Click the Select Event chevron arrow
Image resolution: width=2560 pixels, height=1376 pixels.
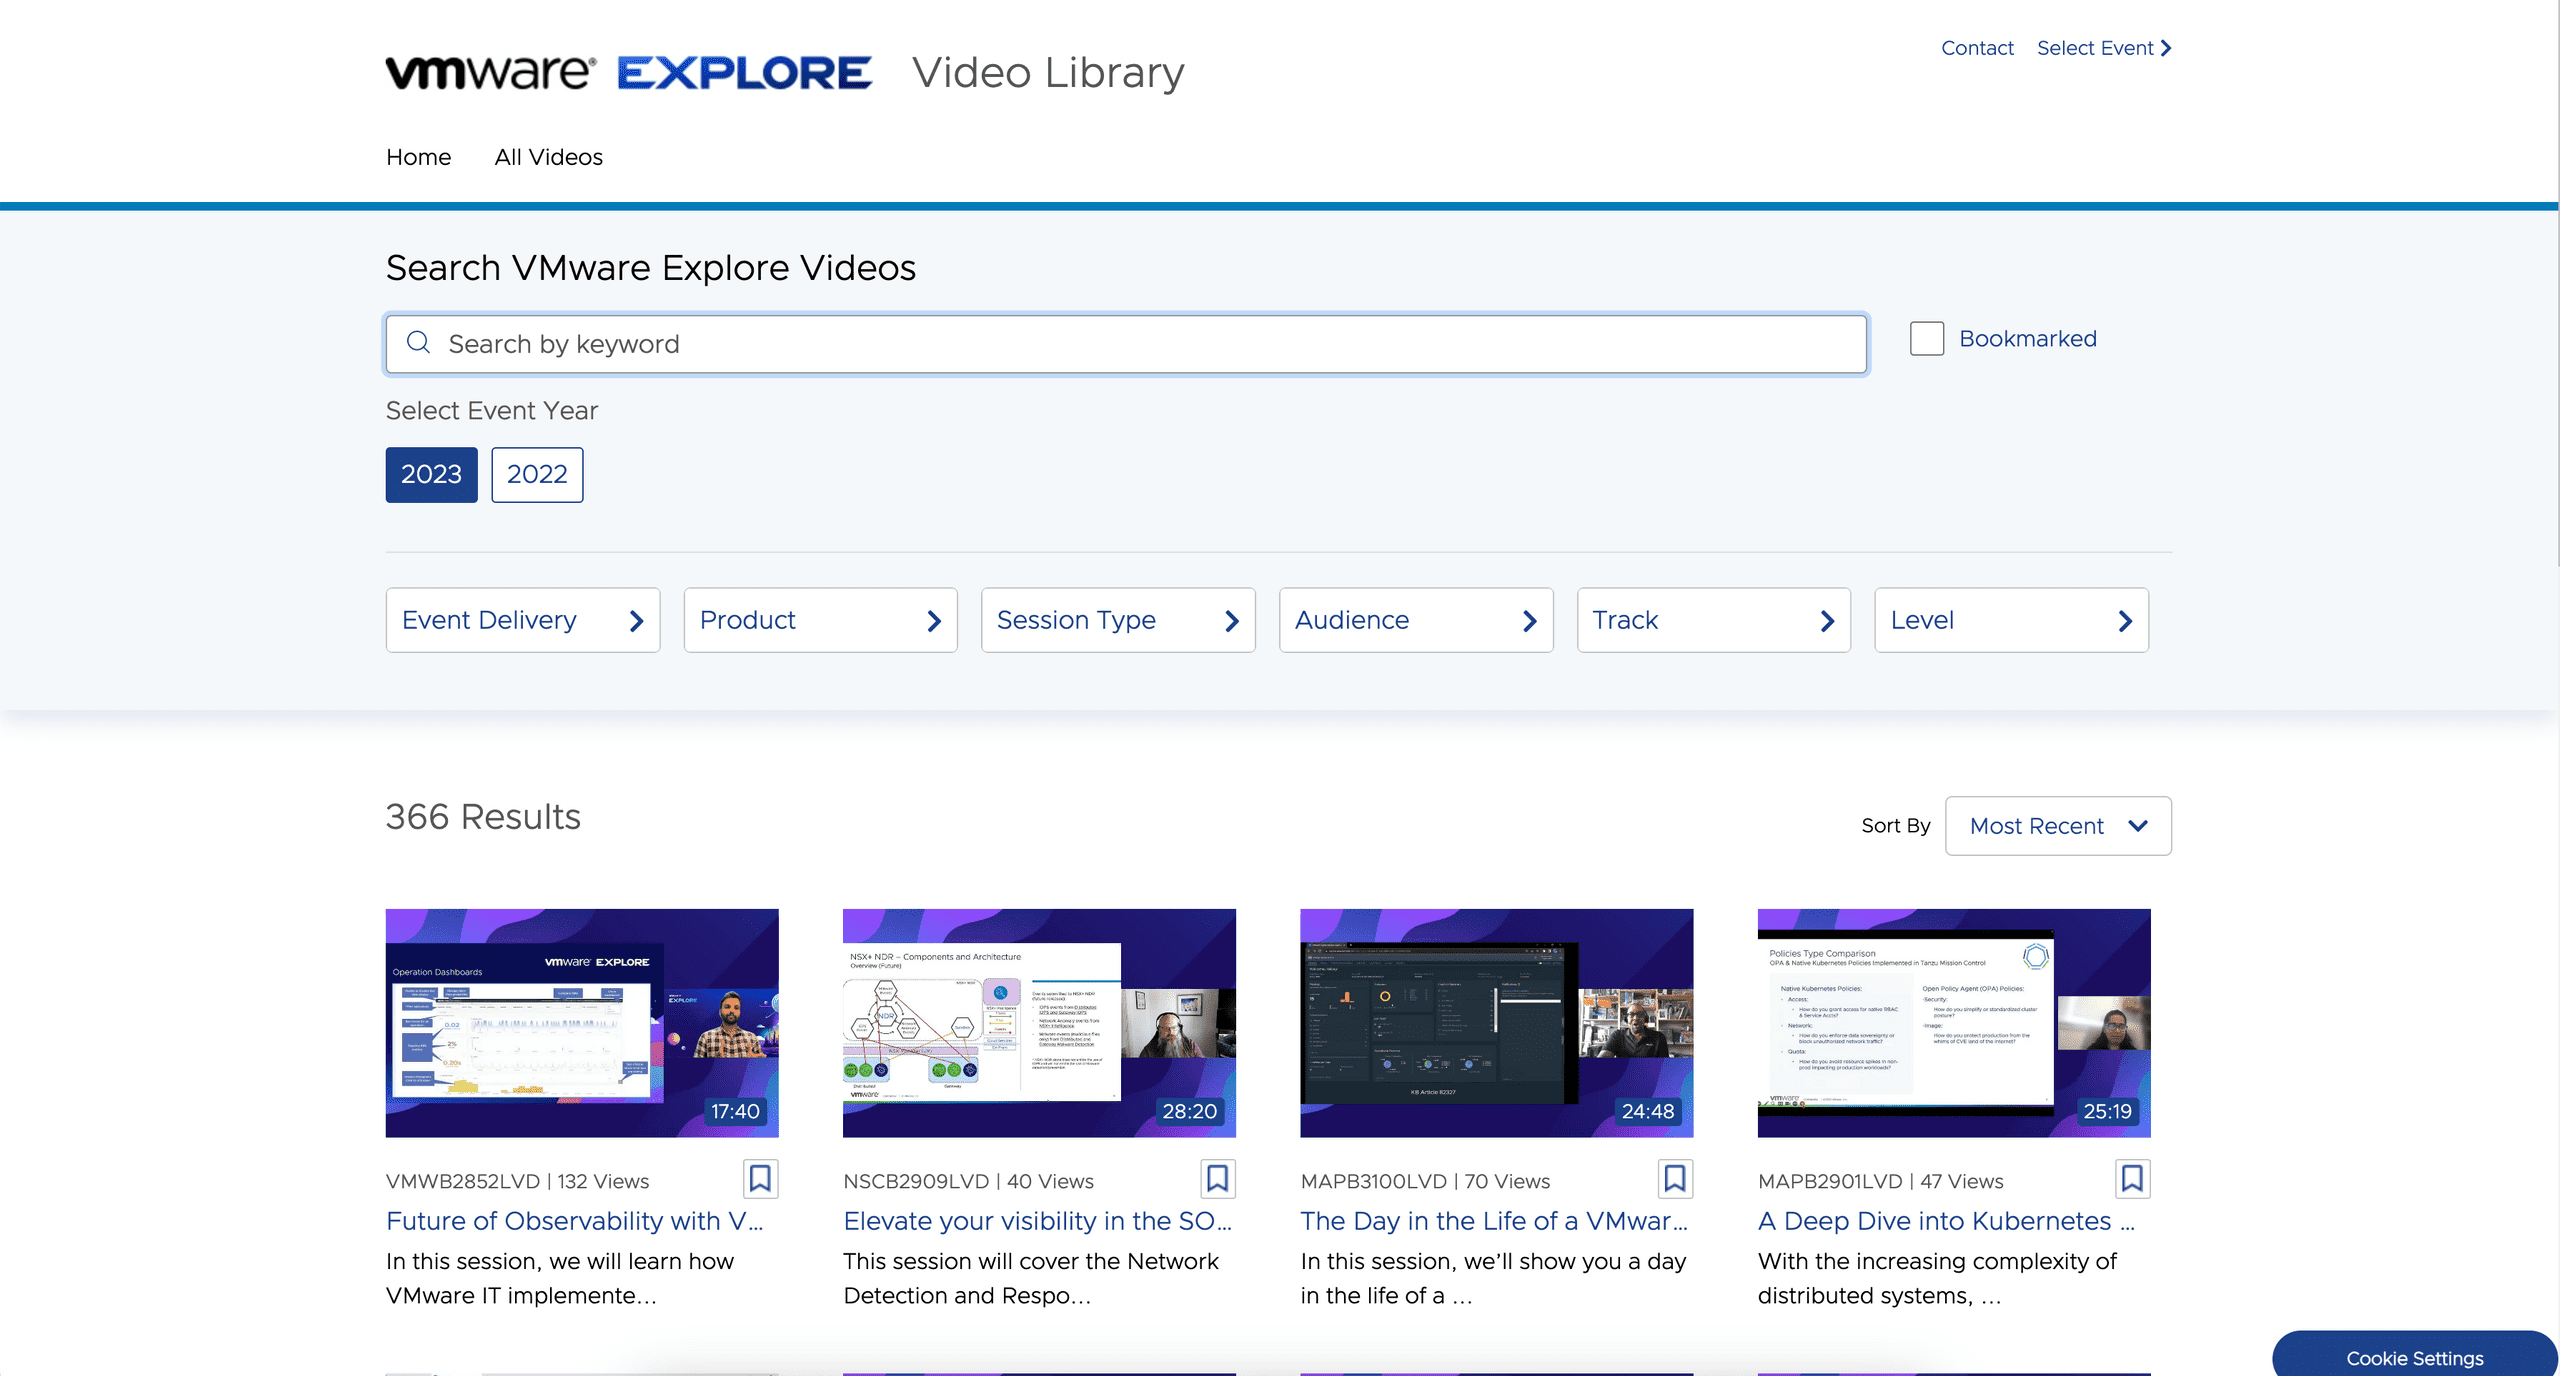click(2166, 47)
